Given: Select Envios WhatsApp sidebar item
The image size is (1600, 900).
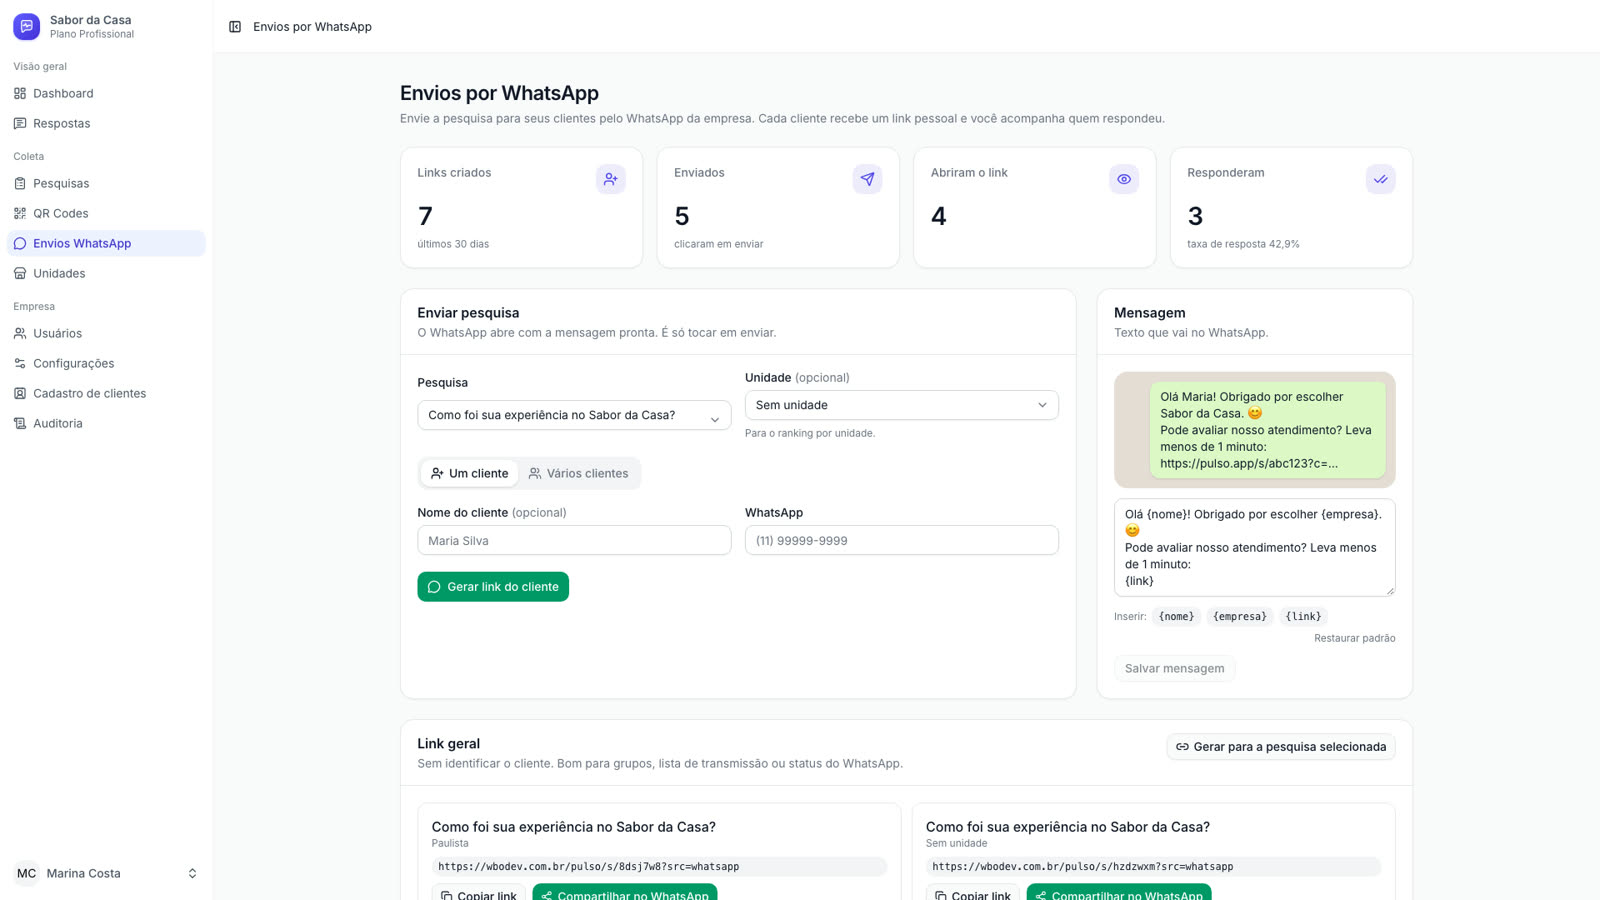Looking at the screenshot, I should click(x=106, y=243).
